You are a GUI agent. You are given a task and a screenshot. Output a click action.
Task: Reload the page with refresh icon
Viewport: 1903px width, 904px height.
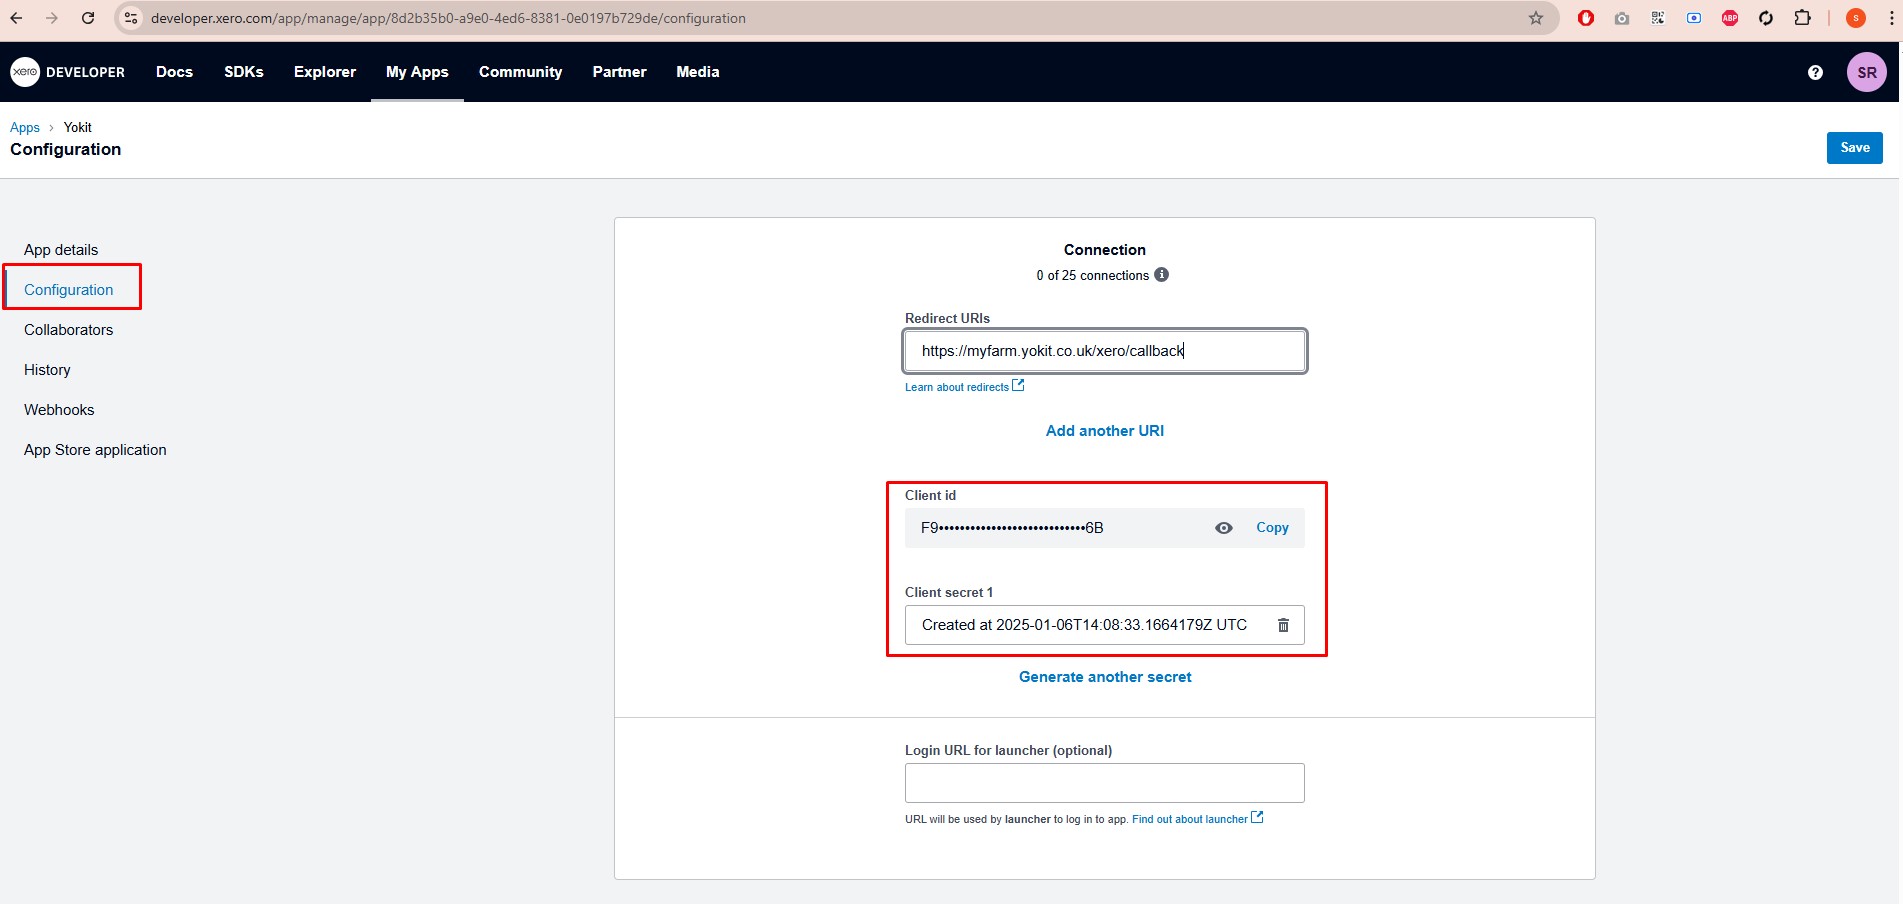tap(88, 18)
